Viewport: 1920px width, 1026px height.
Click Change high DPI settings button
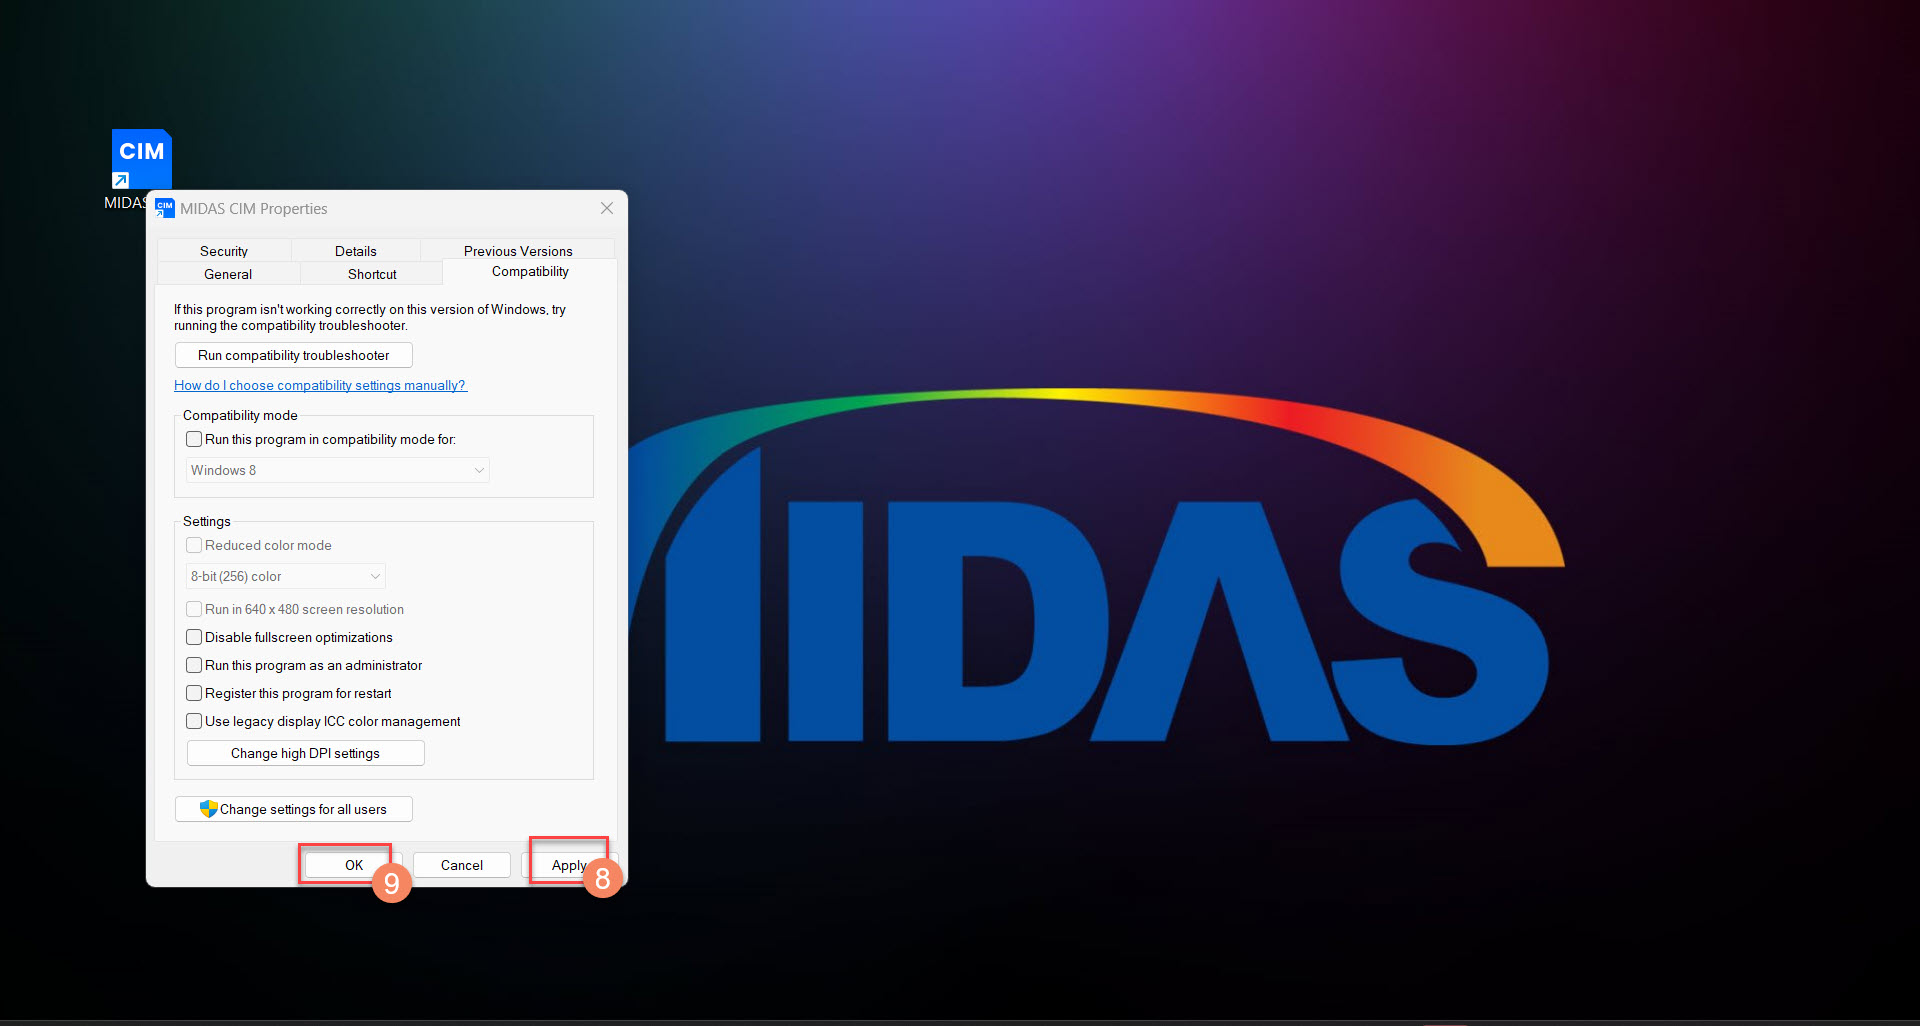pyautogui.click(x=306, y=753)
